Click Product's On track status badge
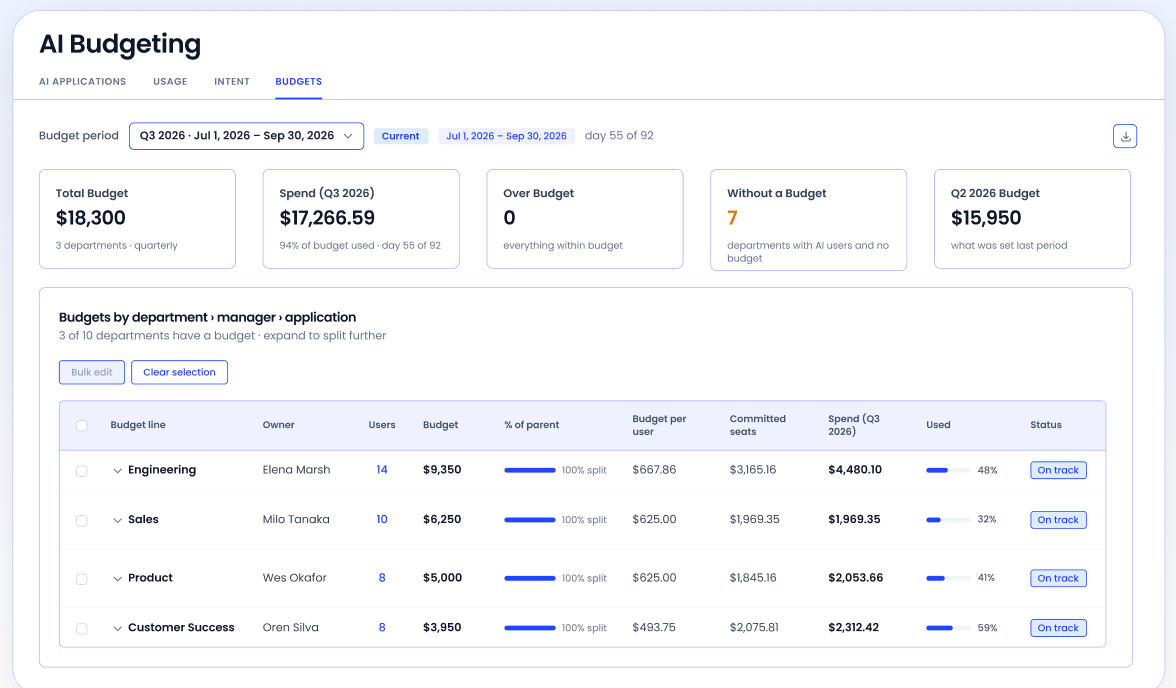The height and width of the screenshot is (688, 1176). (1058, 578)
